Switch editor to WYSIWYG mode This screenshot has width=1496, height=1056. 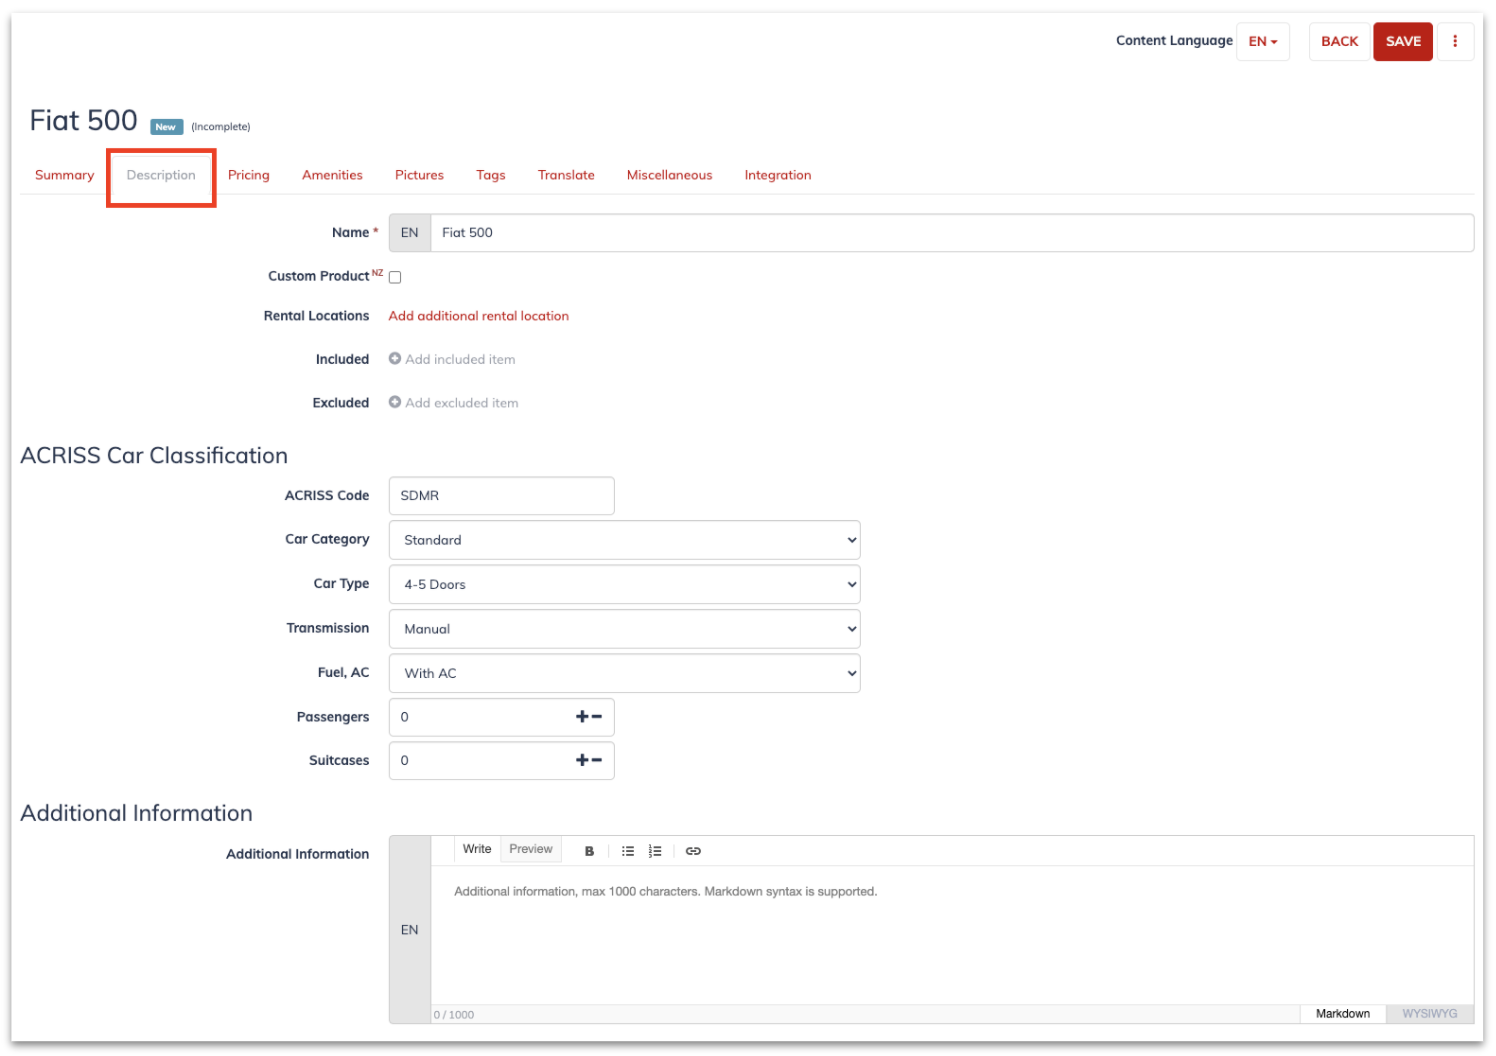(x=1429, y=1013)
